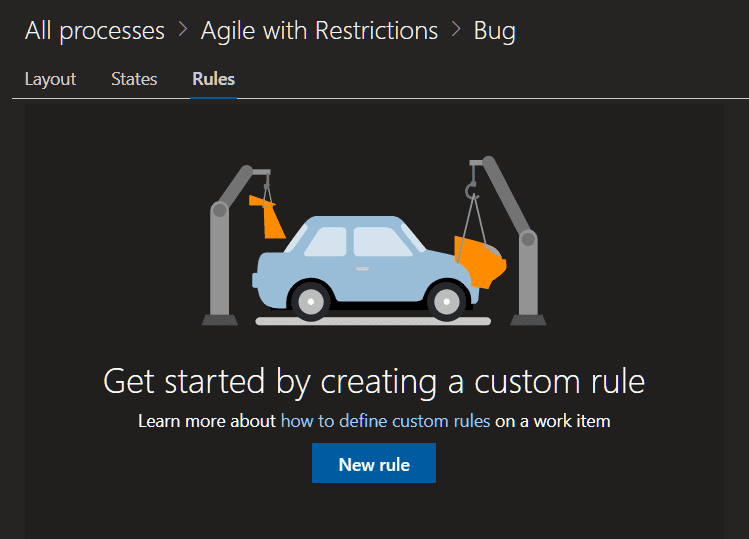Go to Agile with Restrictions process
This screenshot has height=539, width=749.
pyautogui.click(x=319, y=31)
